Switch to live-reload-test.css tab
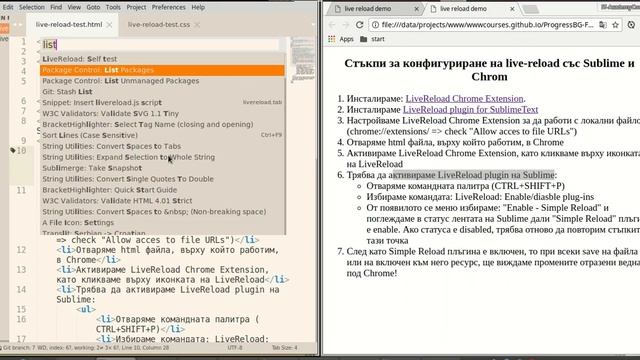Screen dimensions: 640x360 coord(159,24)
